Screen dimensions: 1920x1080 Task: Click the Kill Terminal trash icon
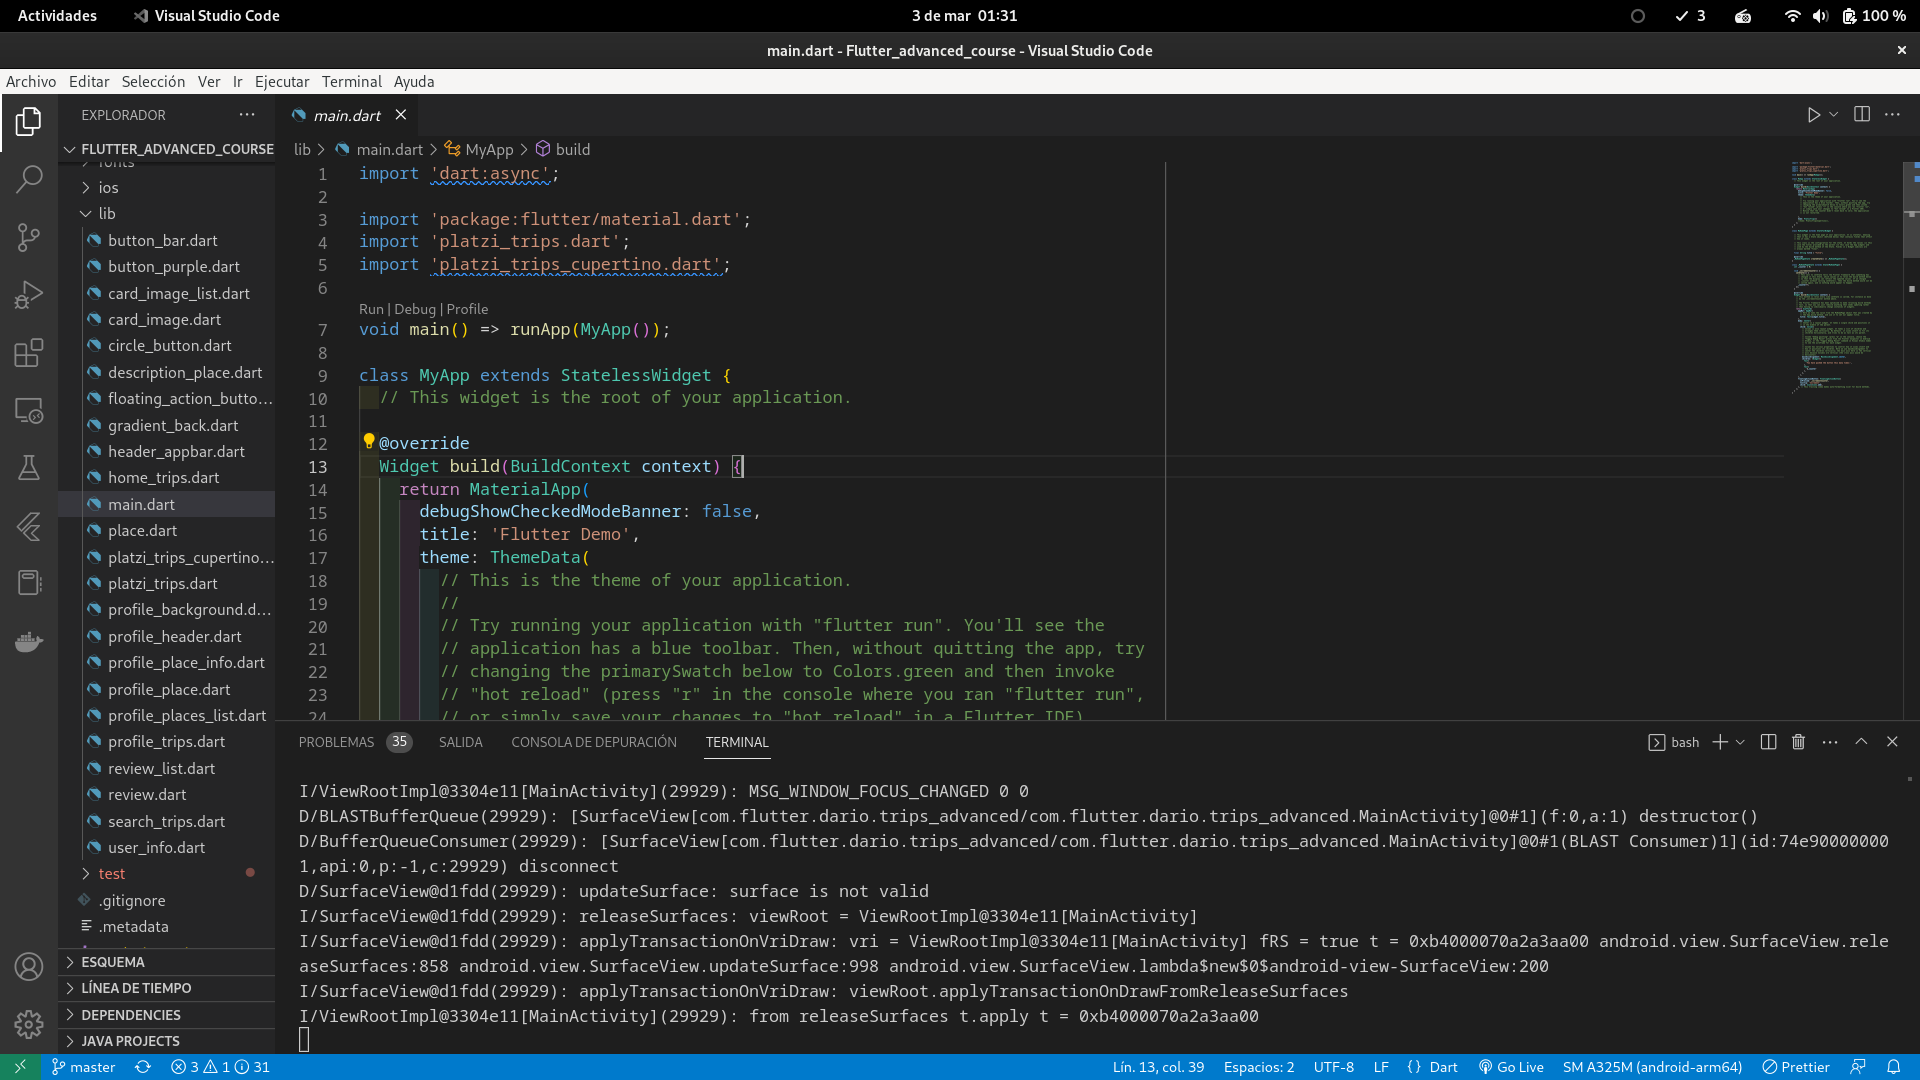click(1798, 742)
